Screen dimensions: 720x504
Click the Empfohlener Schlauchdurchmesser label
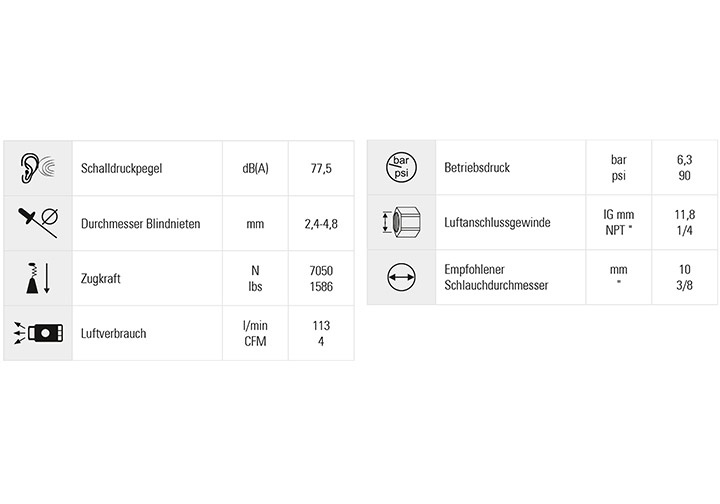pos(496,277)
